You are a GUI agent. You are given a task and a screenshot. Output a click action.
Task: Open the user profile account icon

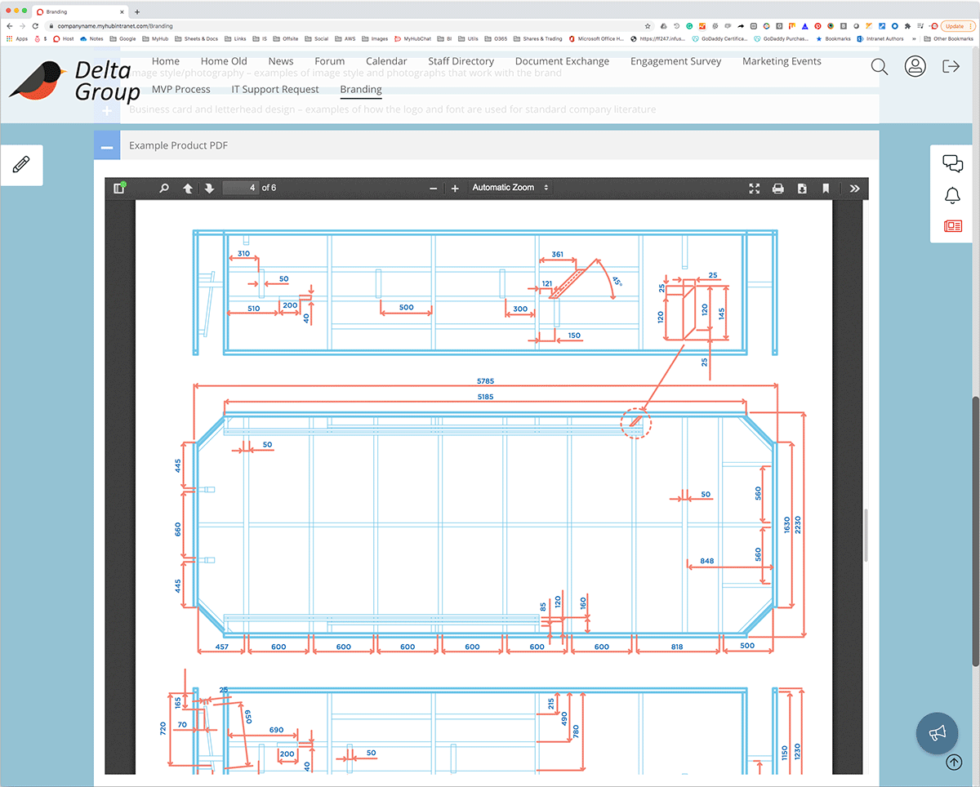pos(915,66)
